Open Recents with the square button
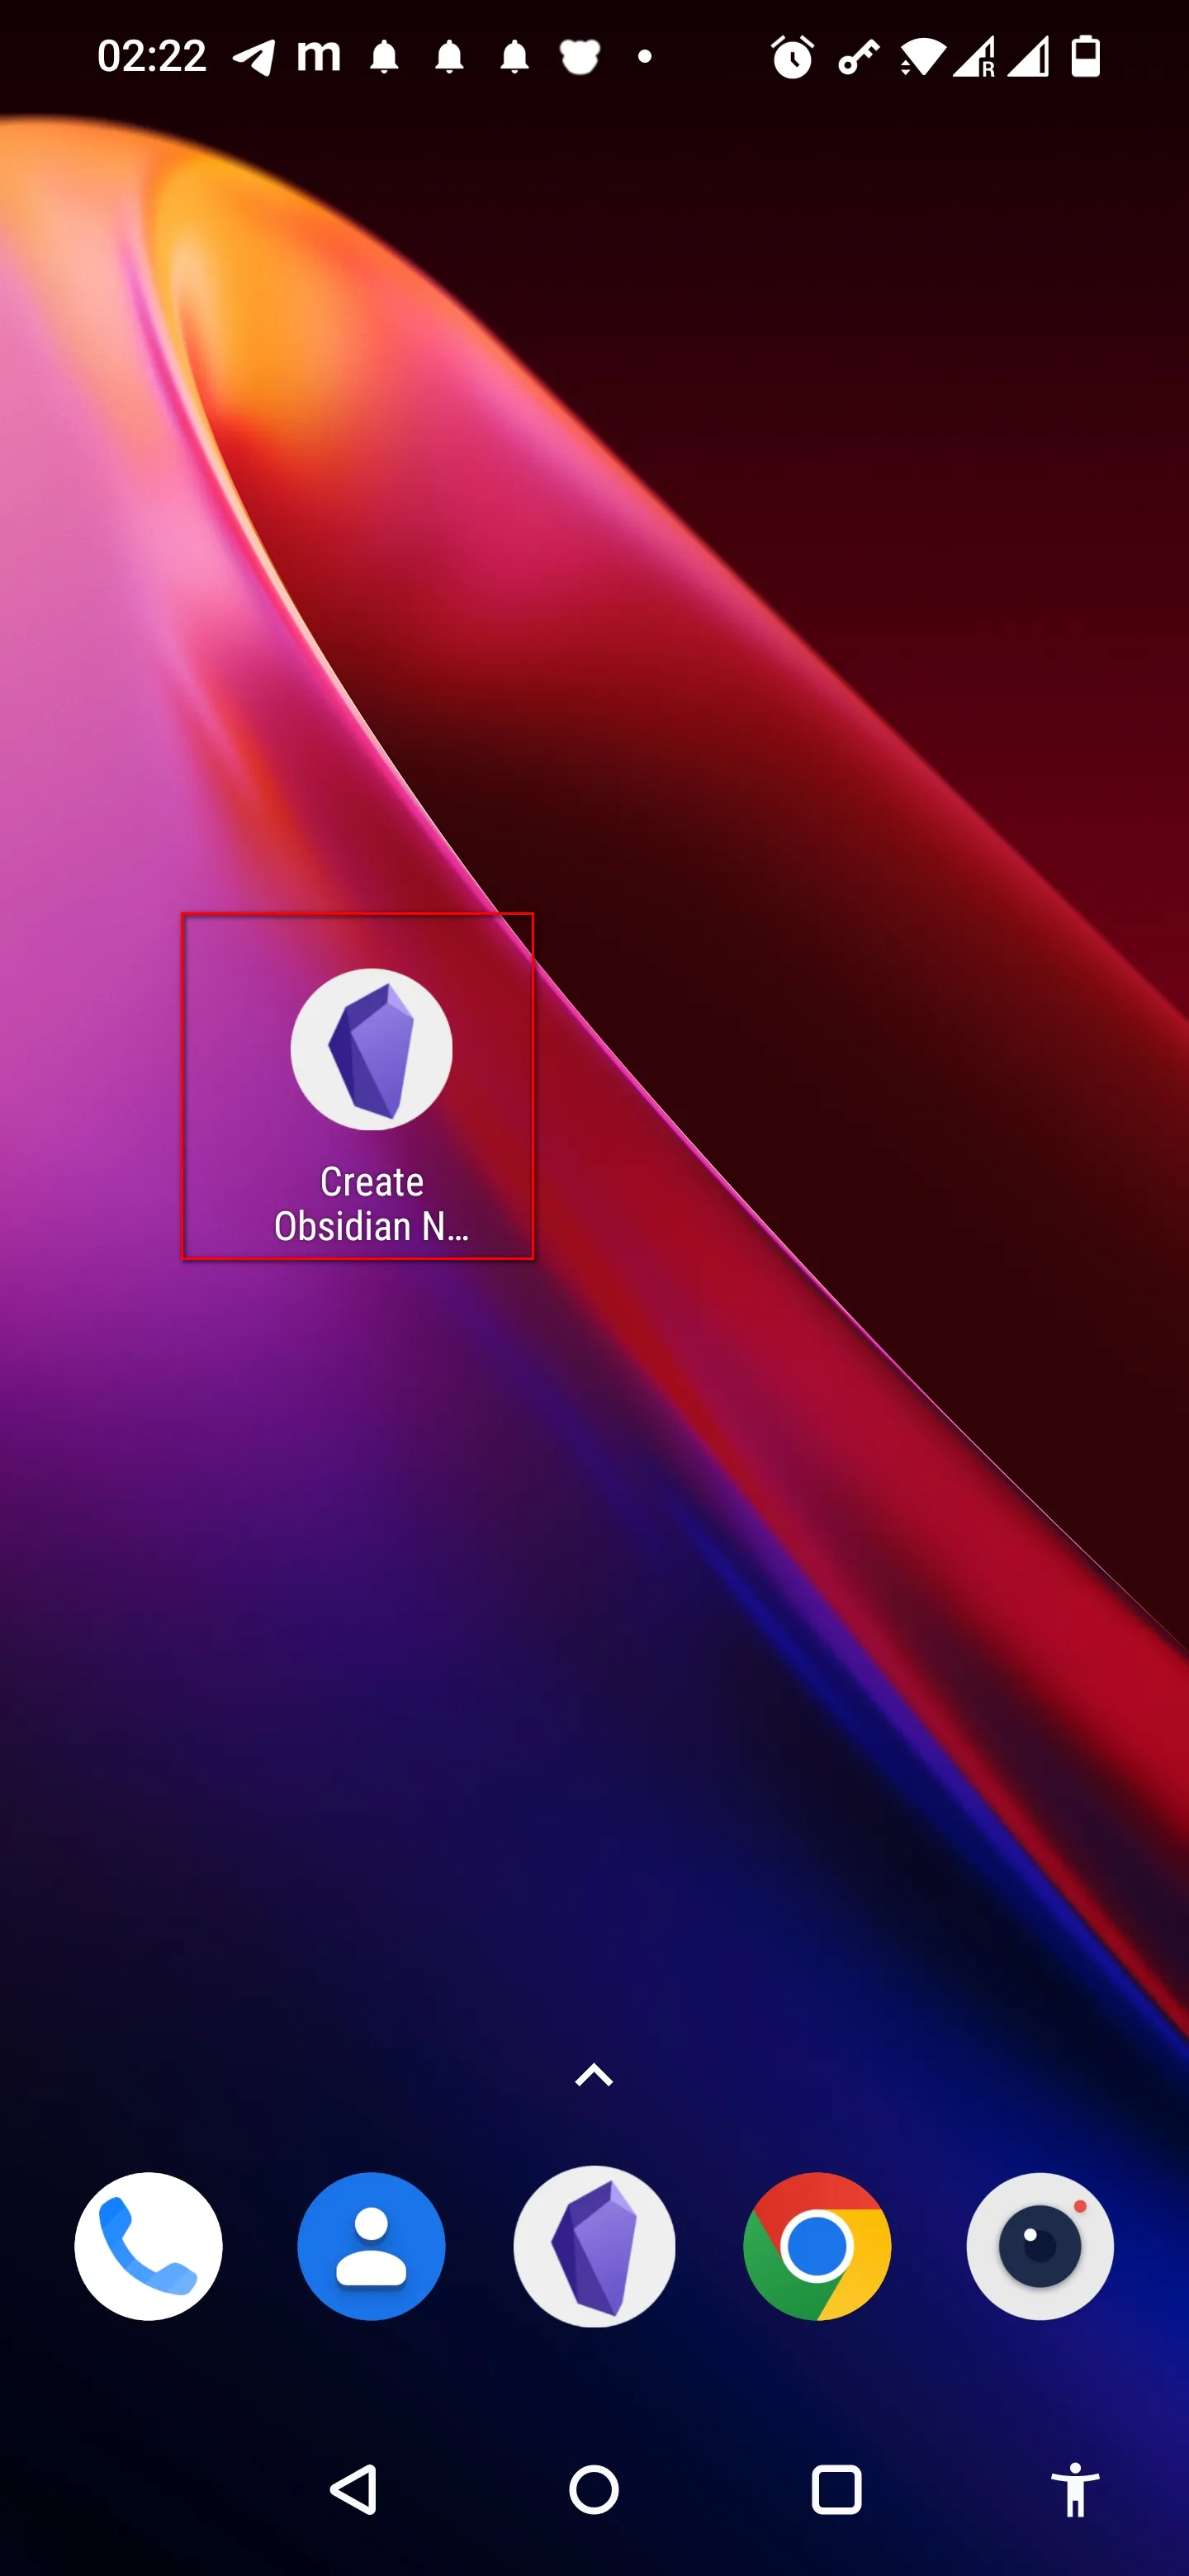1189x2576 pixels. (x=836, y=2489)
